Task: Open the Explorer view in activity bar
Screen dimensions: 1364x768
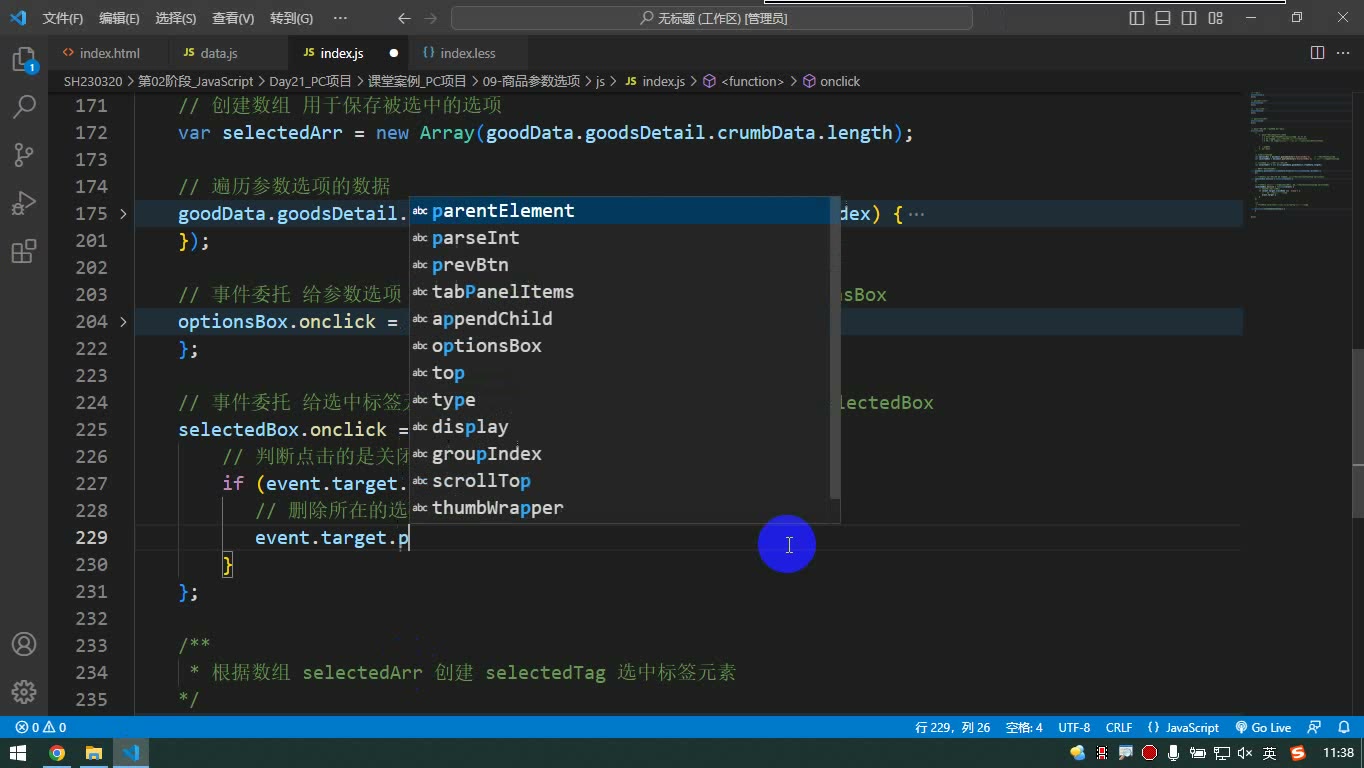Action: [24, 60]
